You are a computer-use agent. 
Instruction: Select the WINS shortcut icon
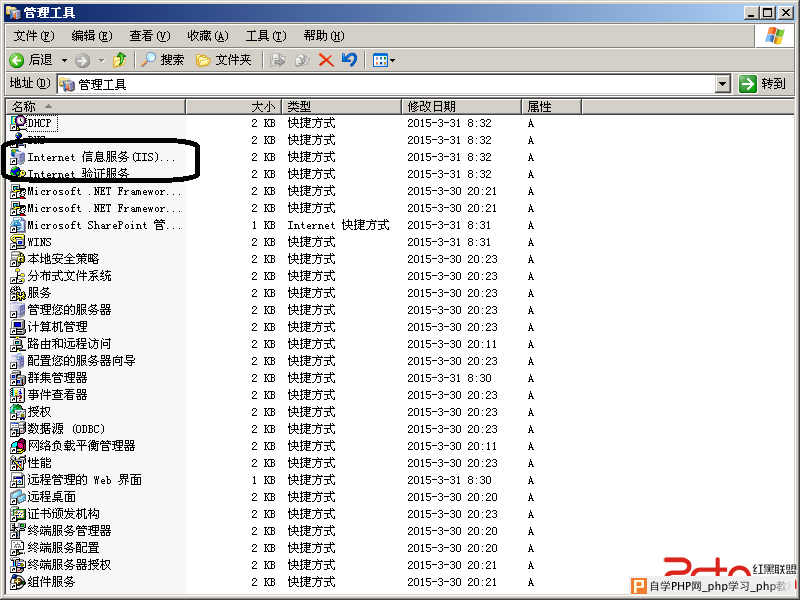18,241
